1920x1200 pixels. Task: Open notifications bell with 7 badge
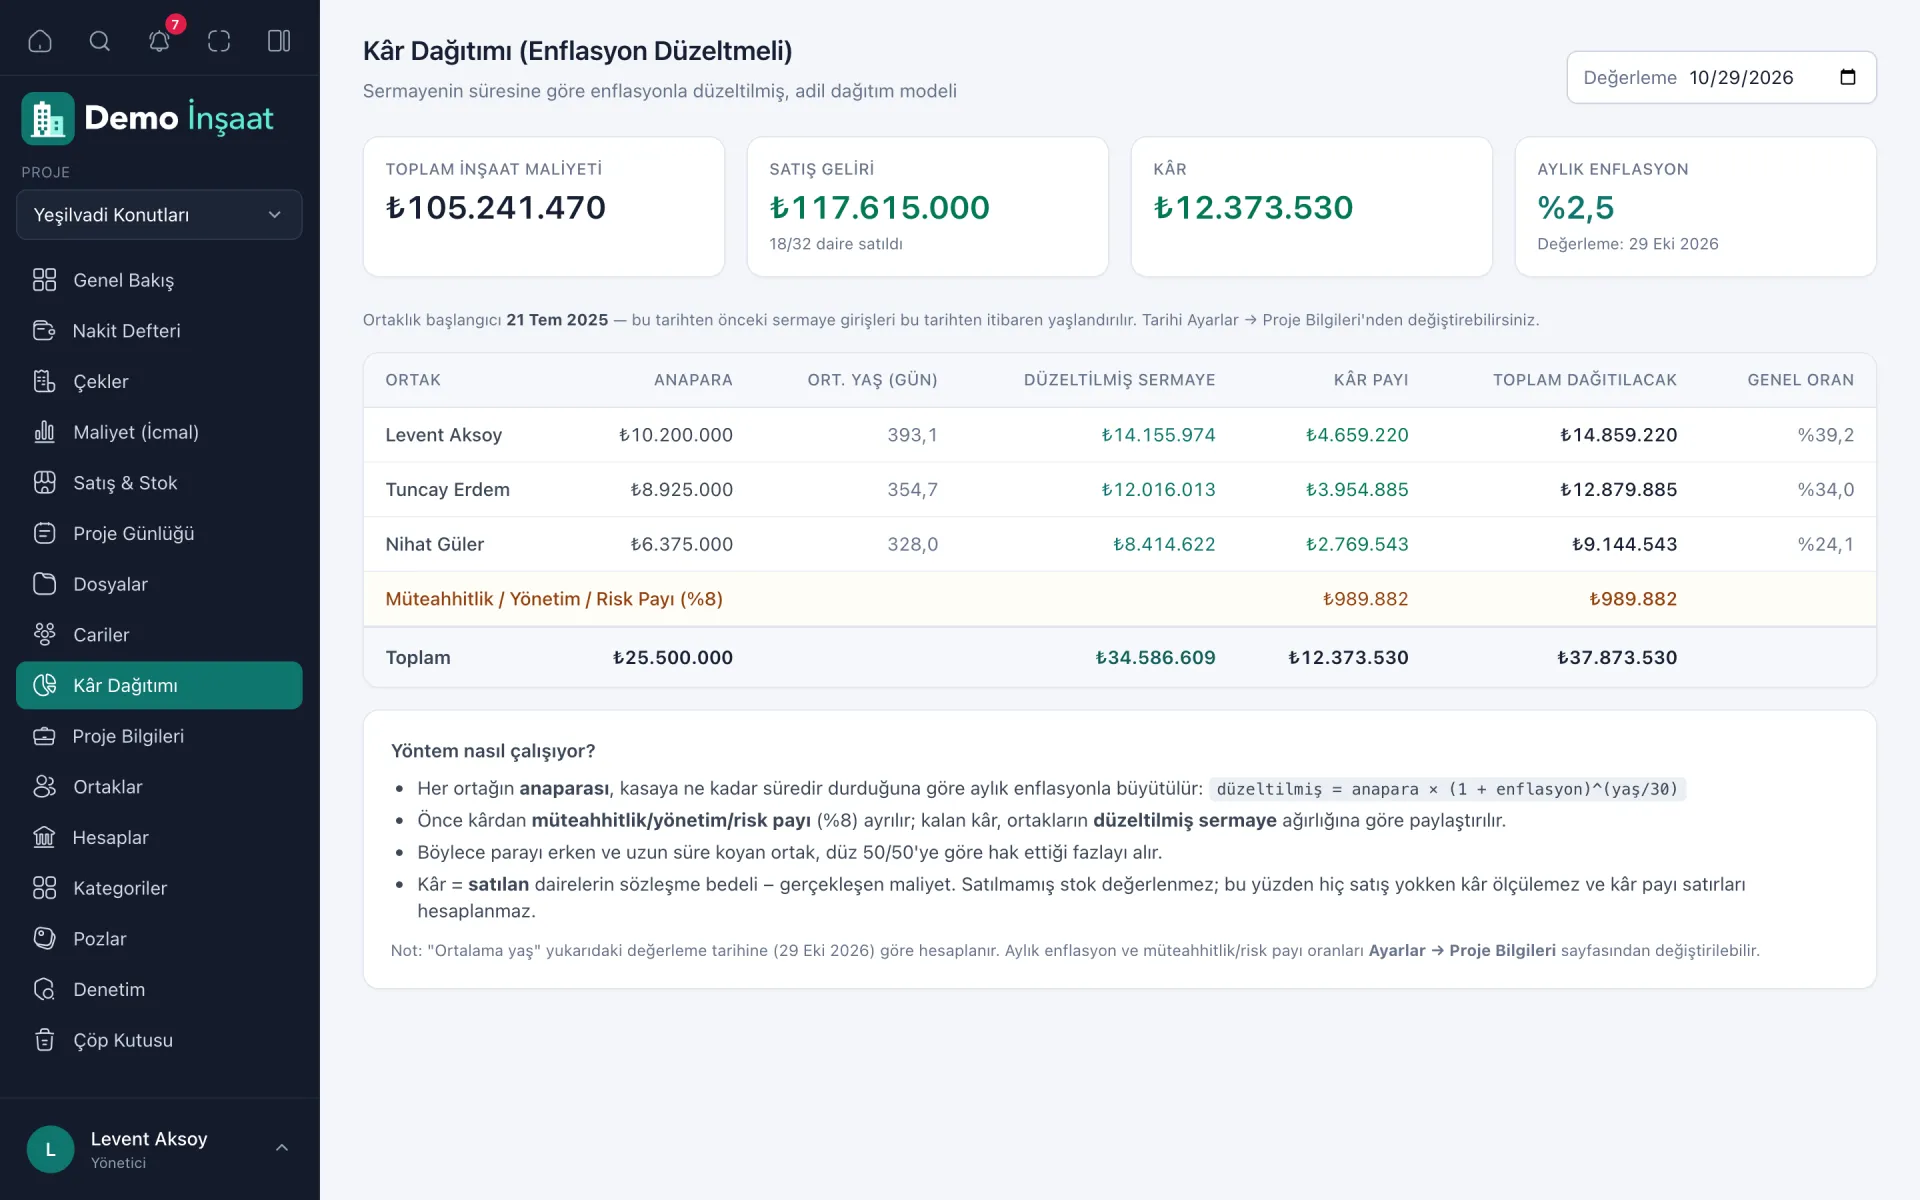point(160,41)
